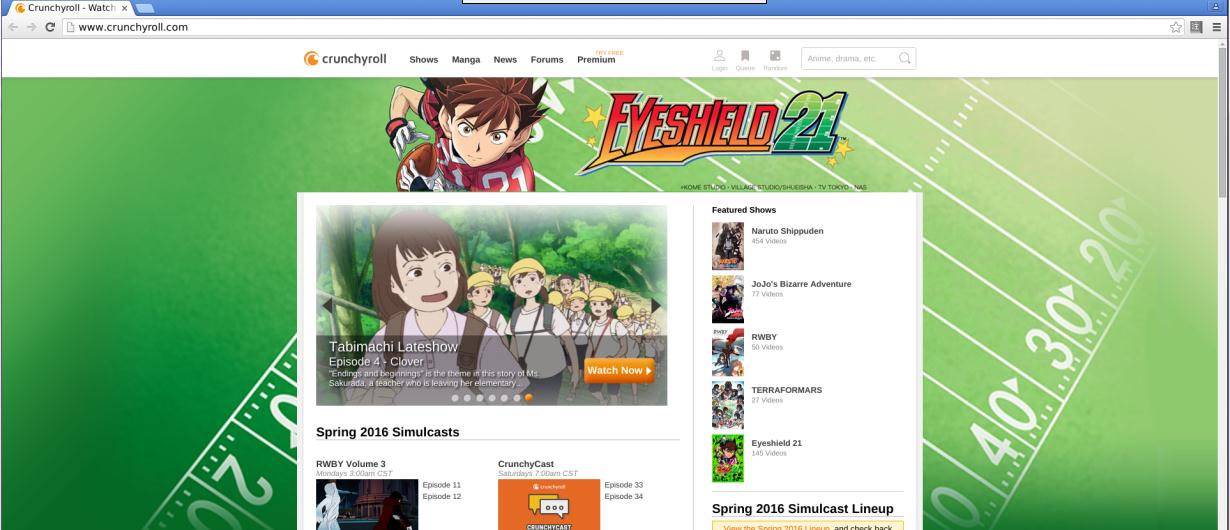1230x530 pixels.
Task: Show previous slide with carousel left arrow
Action: 326,305
